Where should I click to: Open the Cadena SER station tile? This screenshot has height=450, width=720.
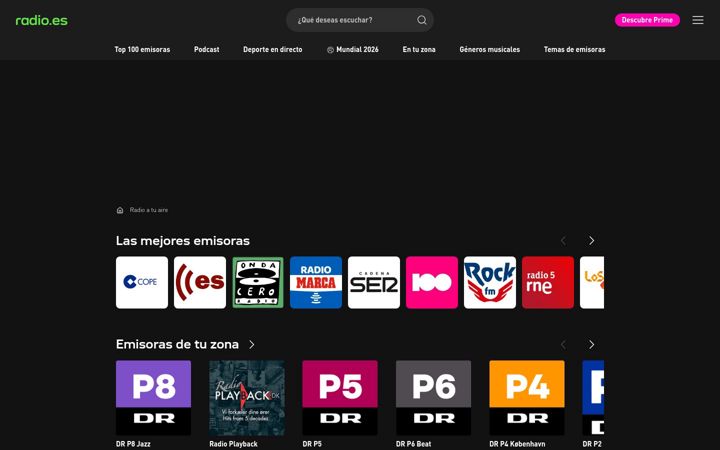coord(374,282)
